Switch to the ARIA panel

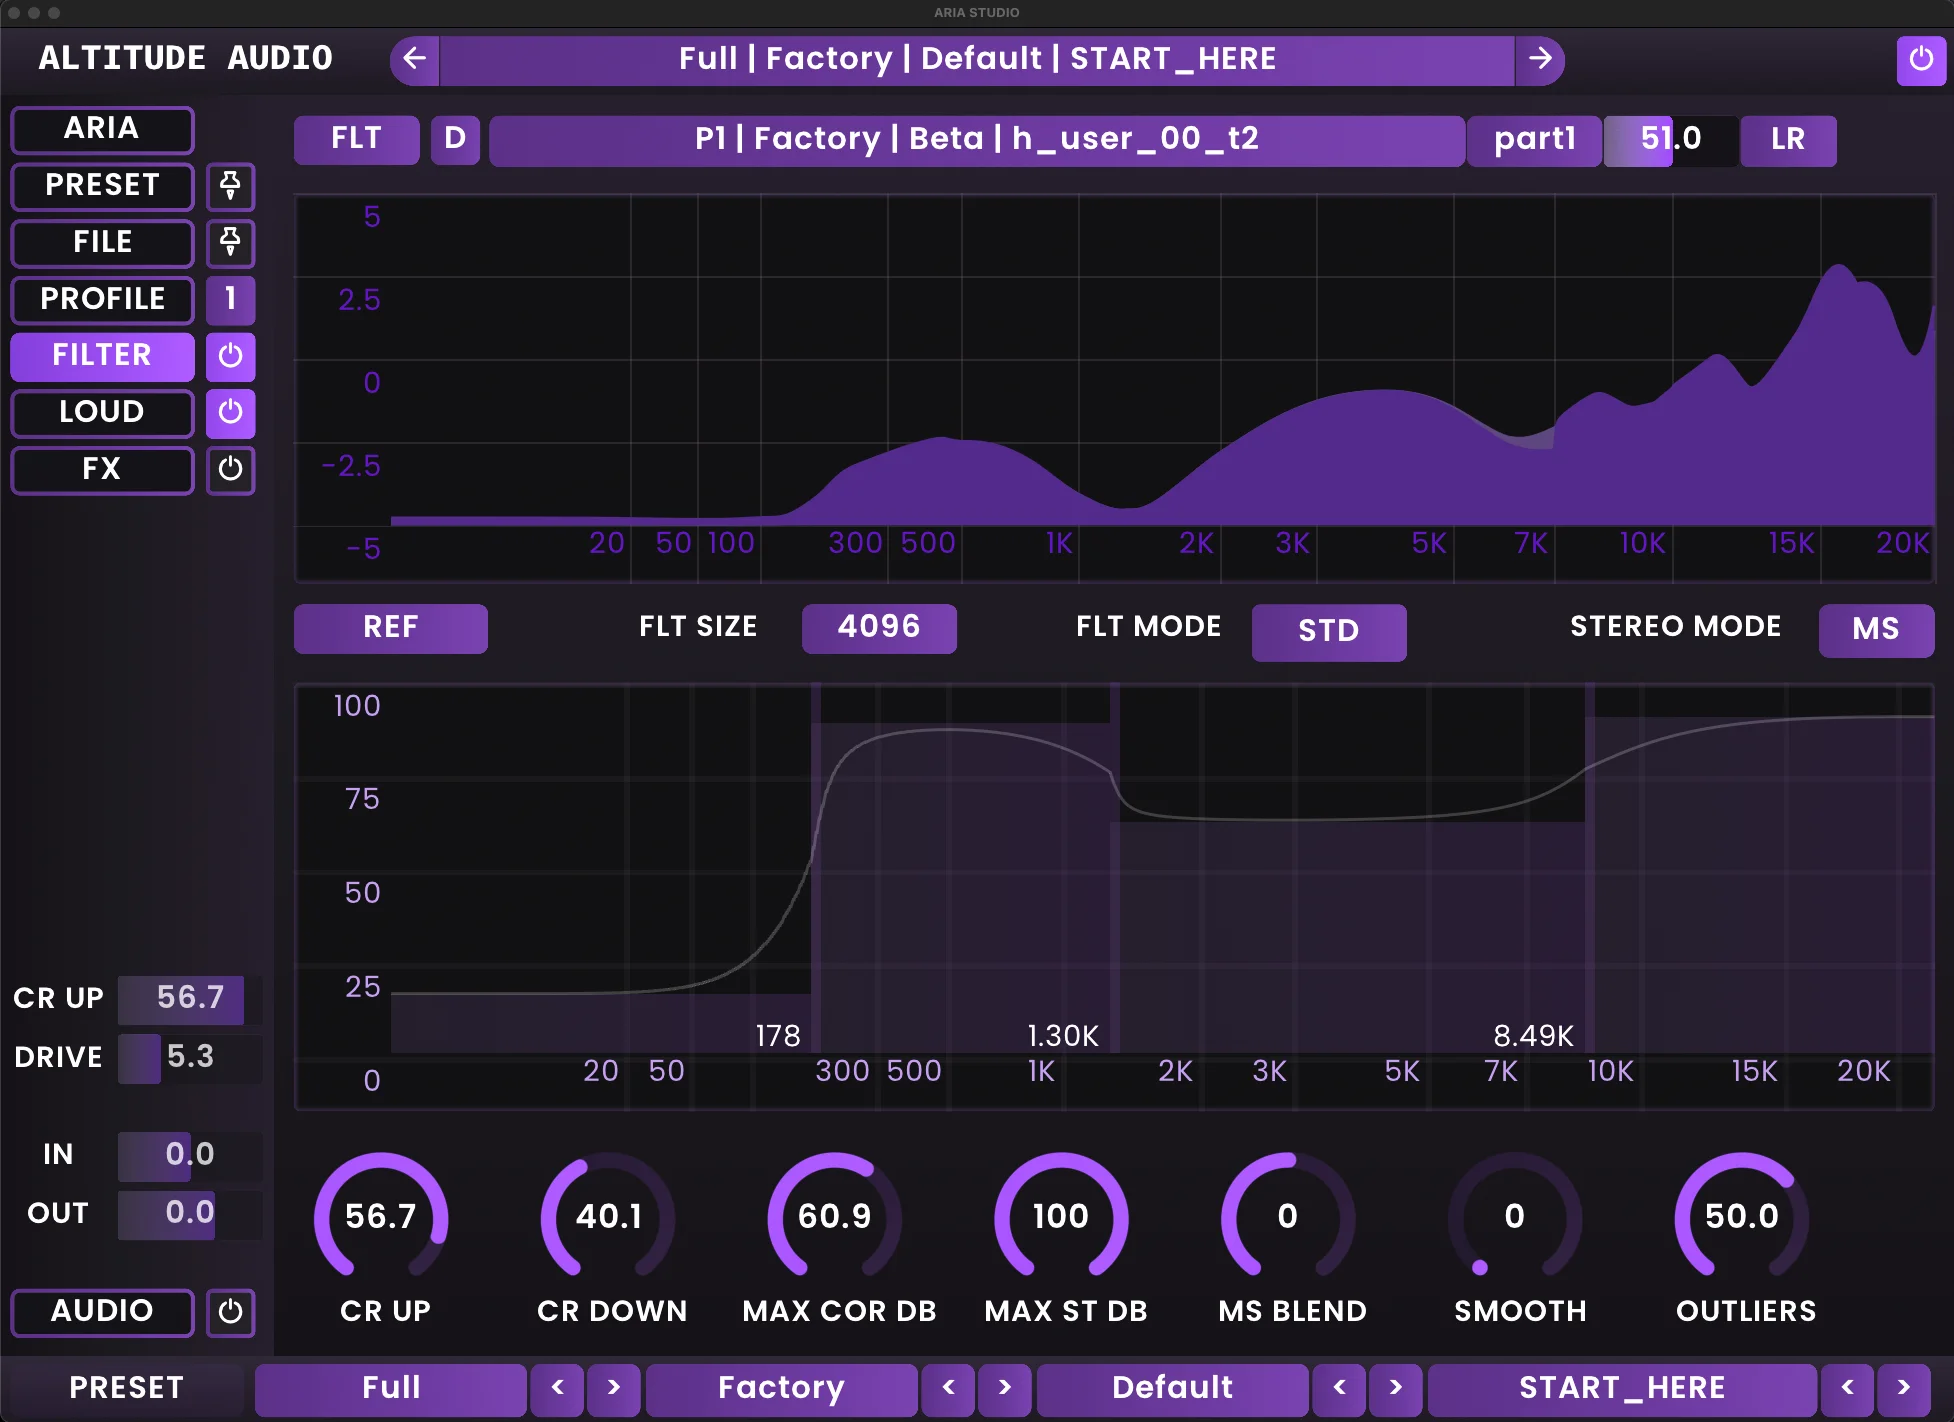click(101, 129)
